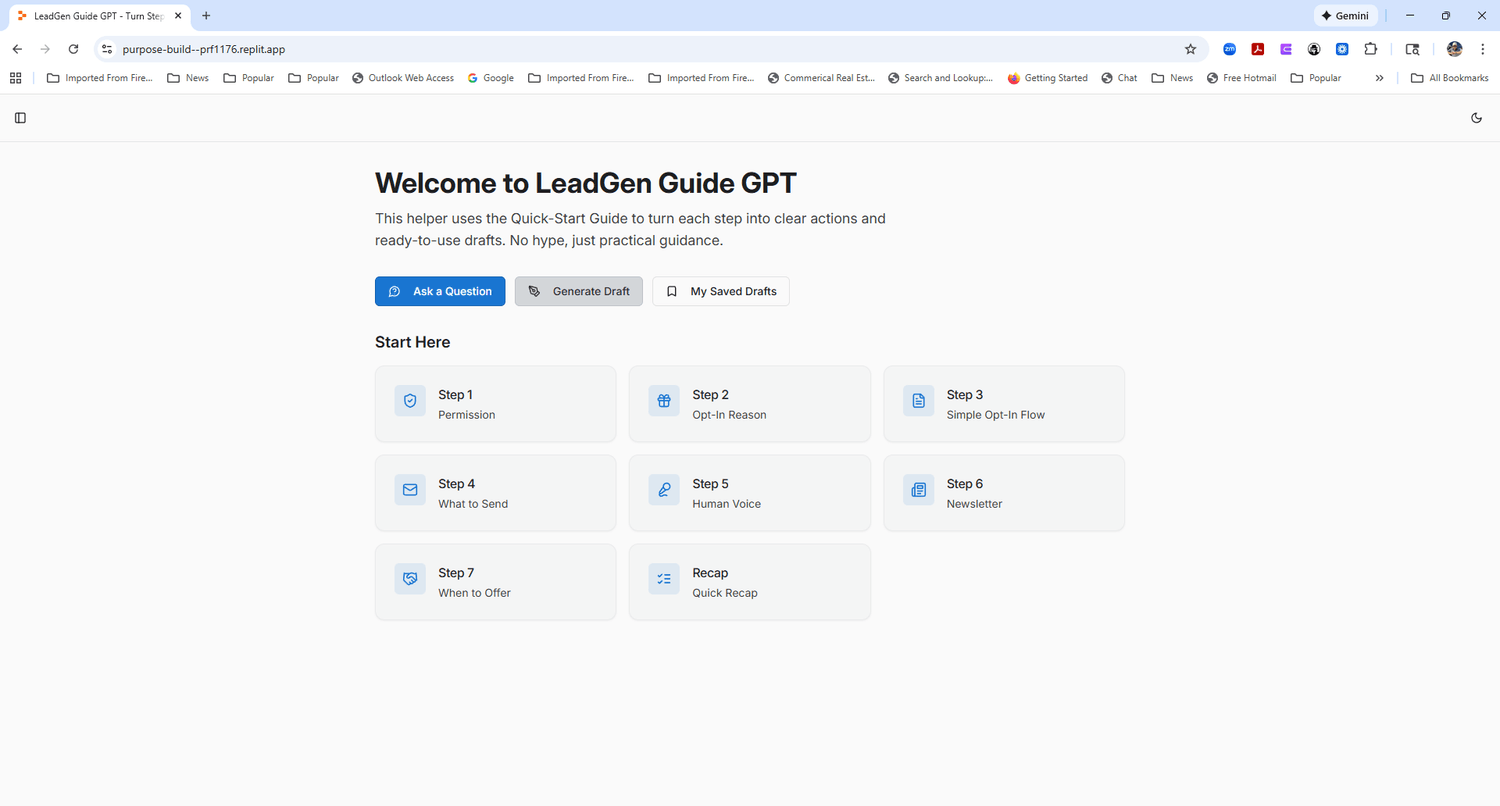Open the Step 1 Permission card
Image resolution: width=1500 pixels, height=806 pixels.
495,404
